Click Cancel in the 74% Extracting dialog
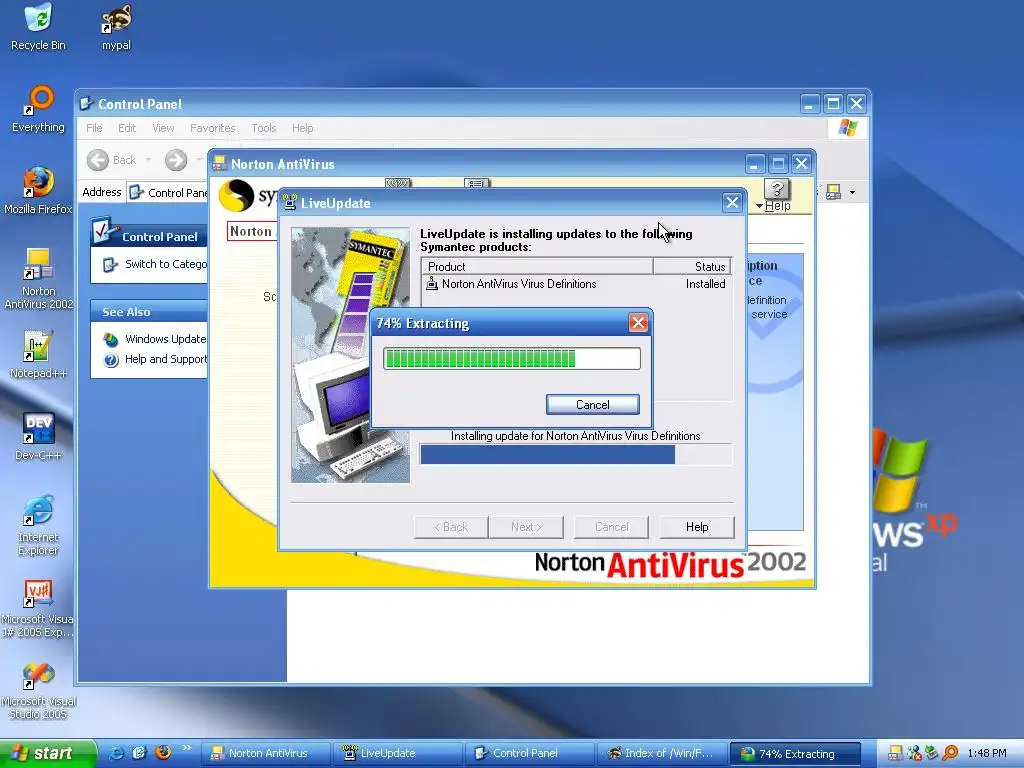This screenshot has width=1024, height=768. pyautogui.click(x=592, y=405)
